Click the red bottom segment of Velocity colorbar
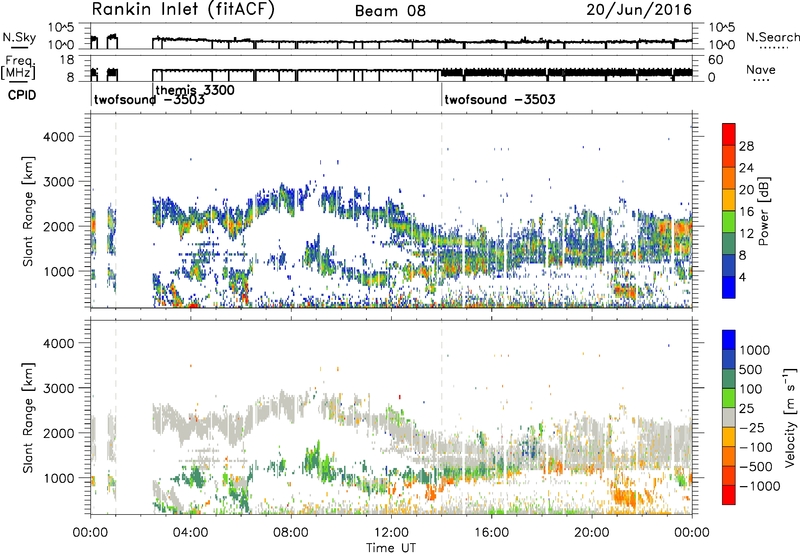The image size is (800, 554). [729, 495]
